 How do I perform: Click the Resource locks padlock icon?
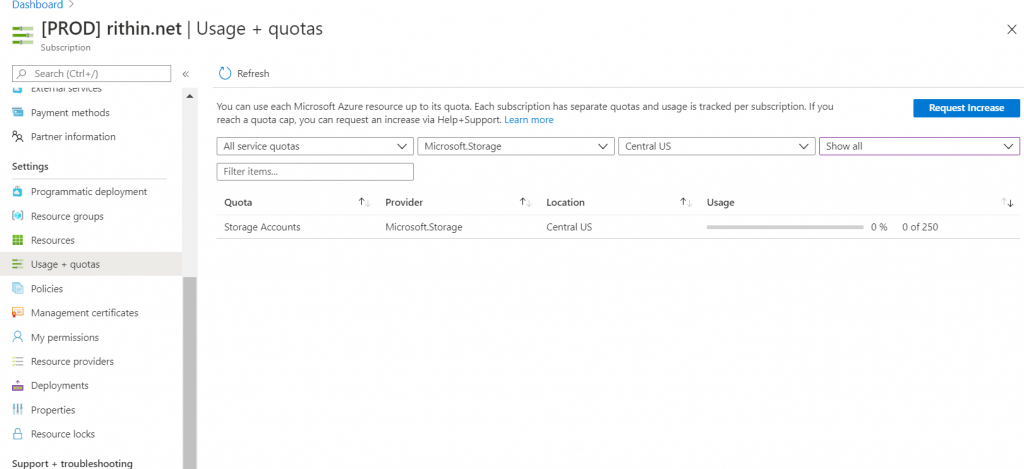(x=17, y=434)
